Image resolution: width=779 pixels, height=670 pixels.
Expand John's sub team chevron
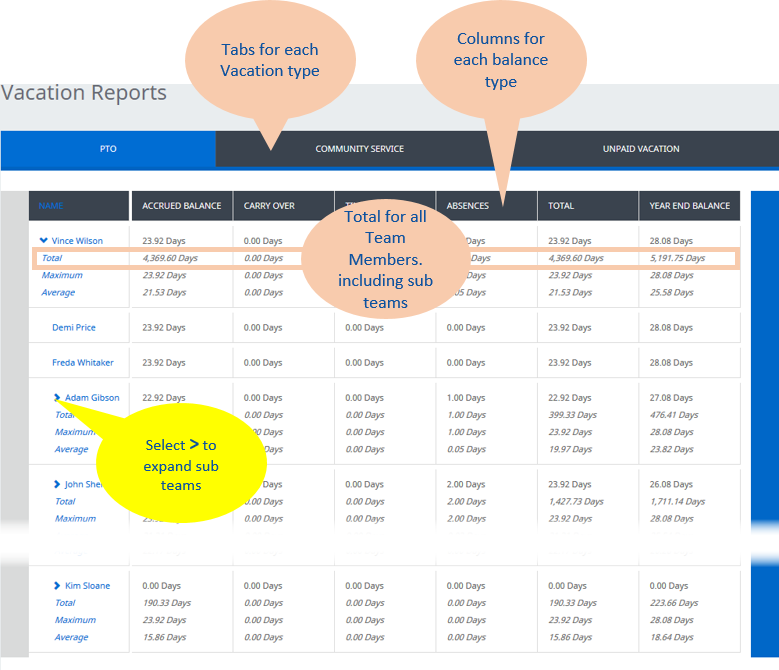(x=57, y=485)
